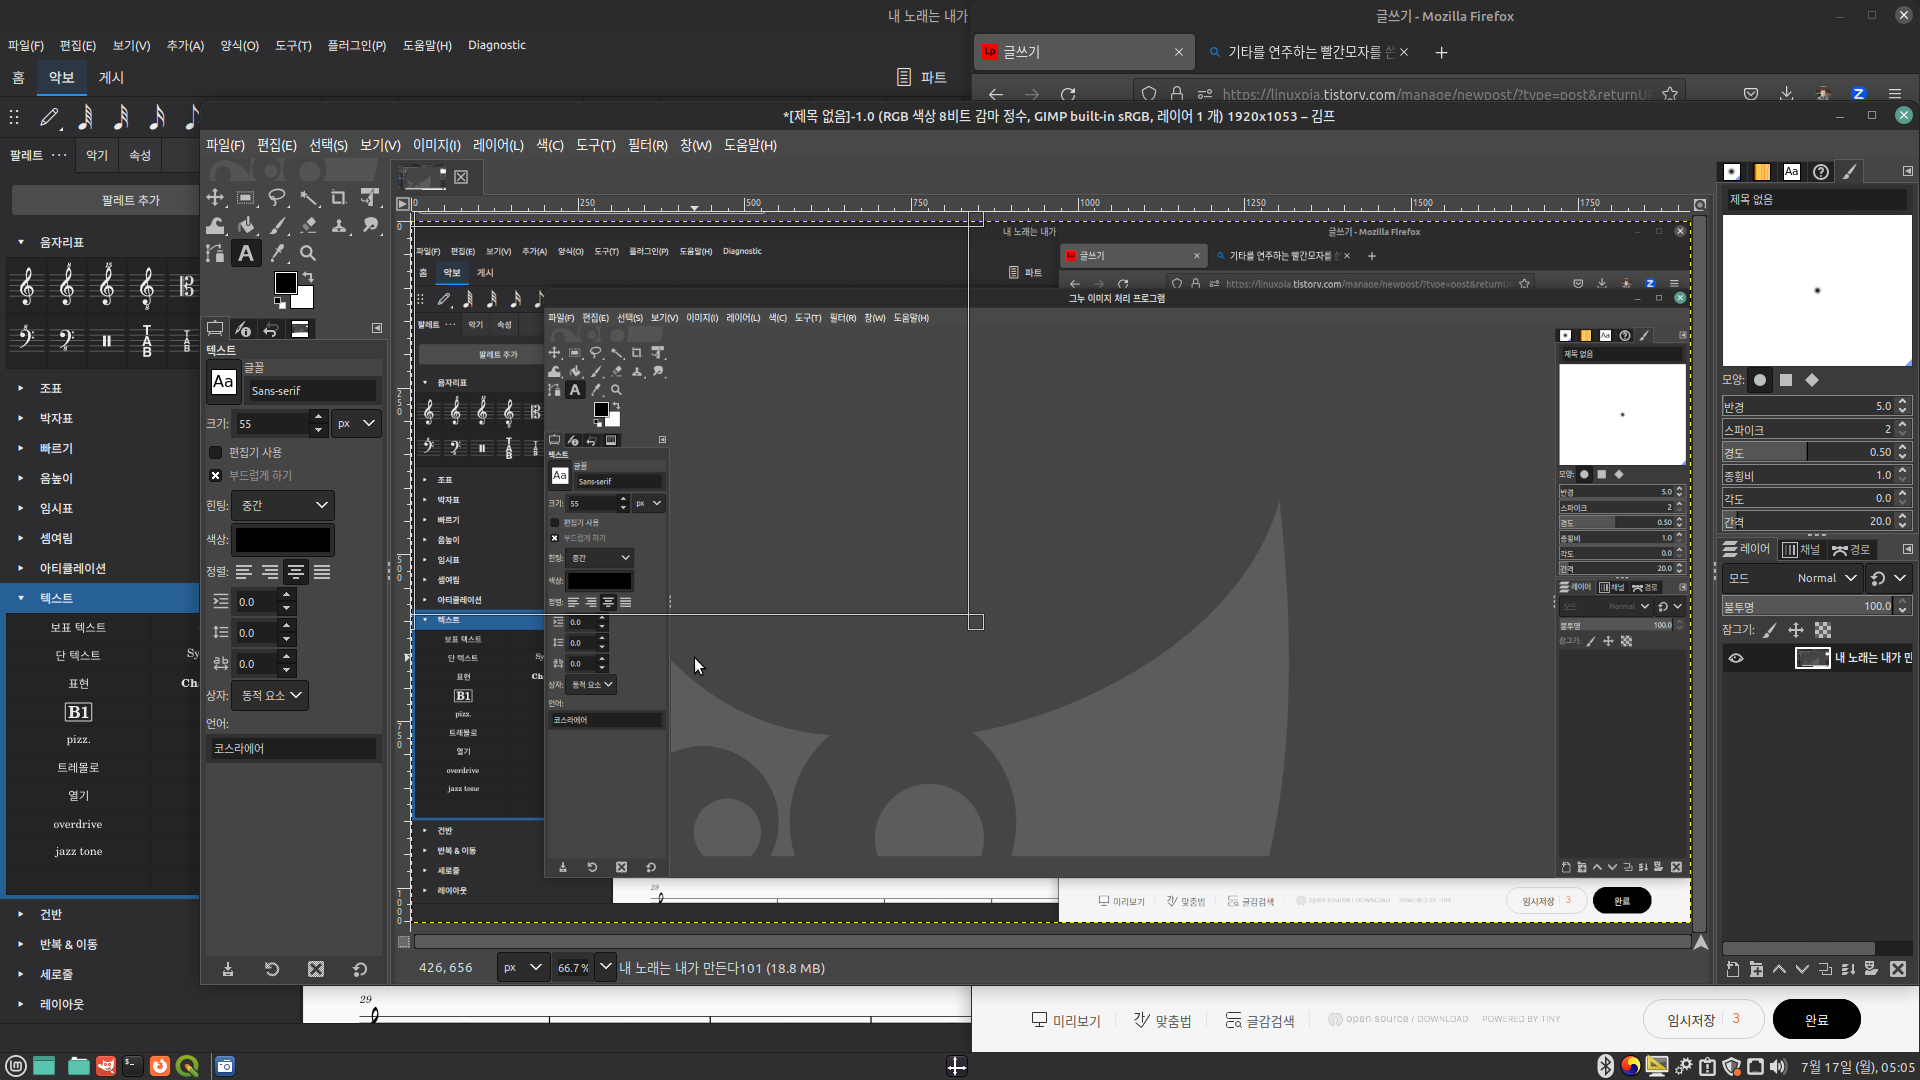The width and height of the screenshot is (1920, 1080).
Task: Select the Crop tool
Action: tap(339, 197)
